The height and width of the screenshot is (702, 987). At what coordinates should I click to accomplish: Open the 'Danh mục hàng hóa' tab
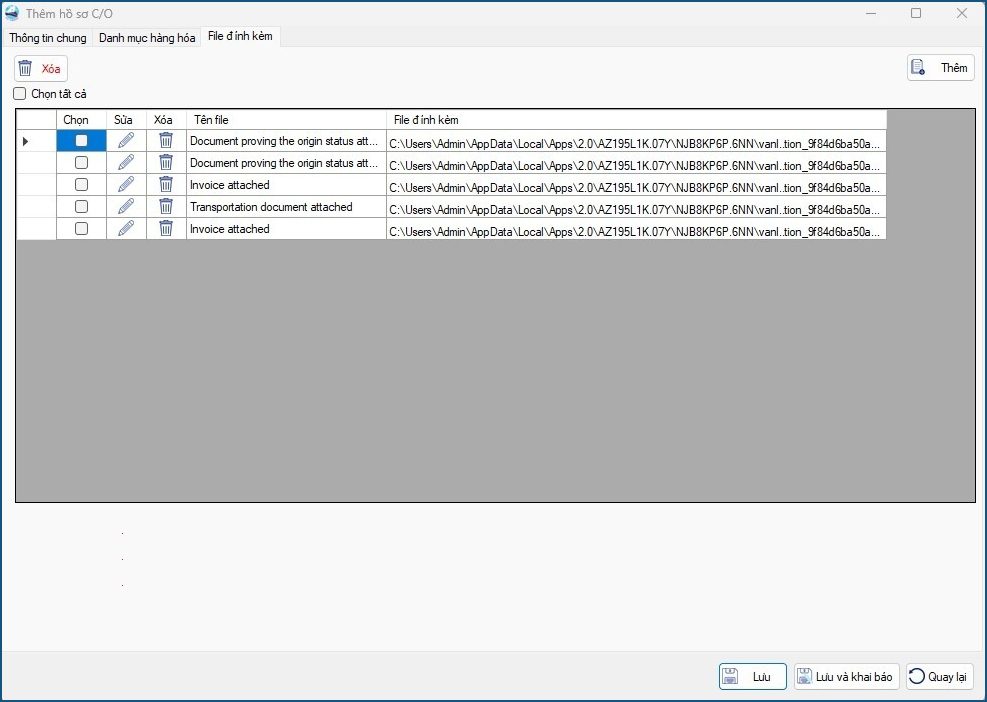147,38
